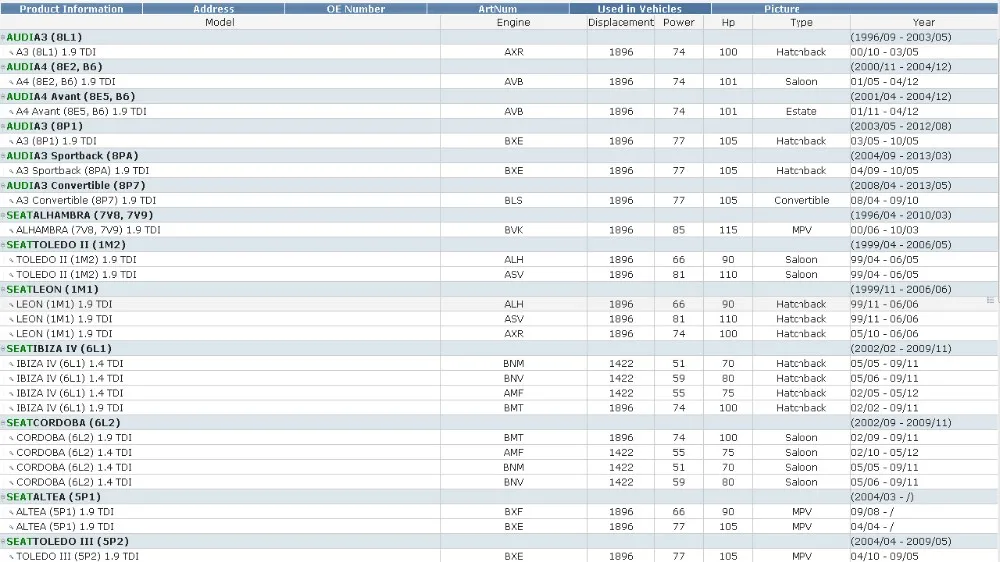The height and width of the screenshot is (562, 1000).
Task: Switch to the Address tab
Action: [213, 9]
